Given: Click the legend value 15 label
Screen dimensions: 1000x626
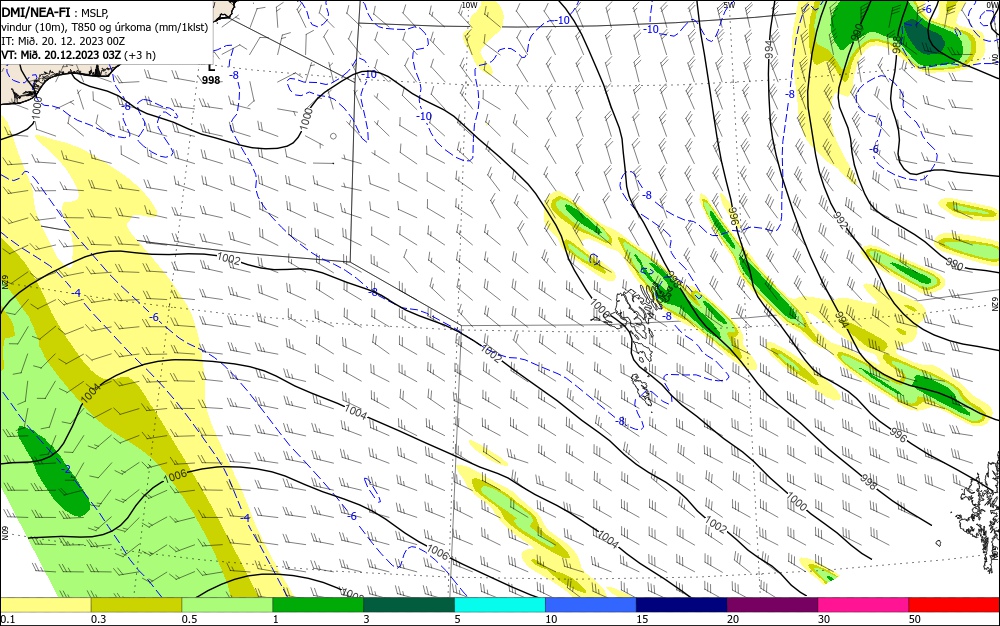Looking at the screenshot, I should 642,619.
